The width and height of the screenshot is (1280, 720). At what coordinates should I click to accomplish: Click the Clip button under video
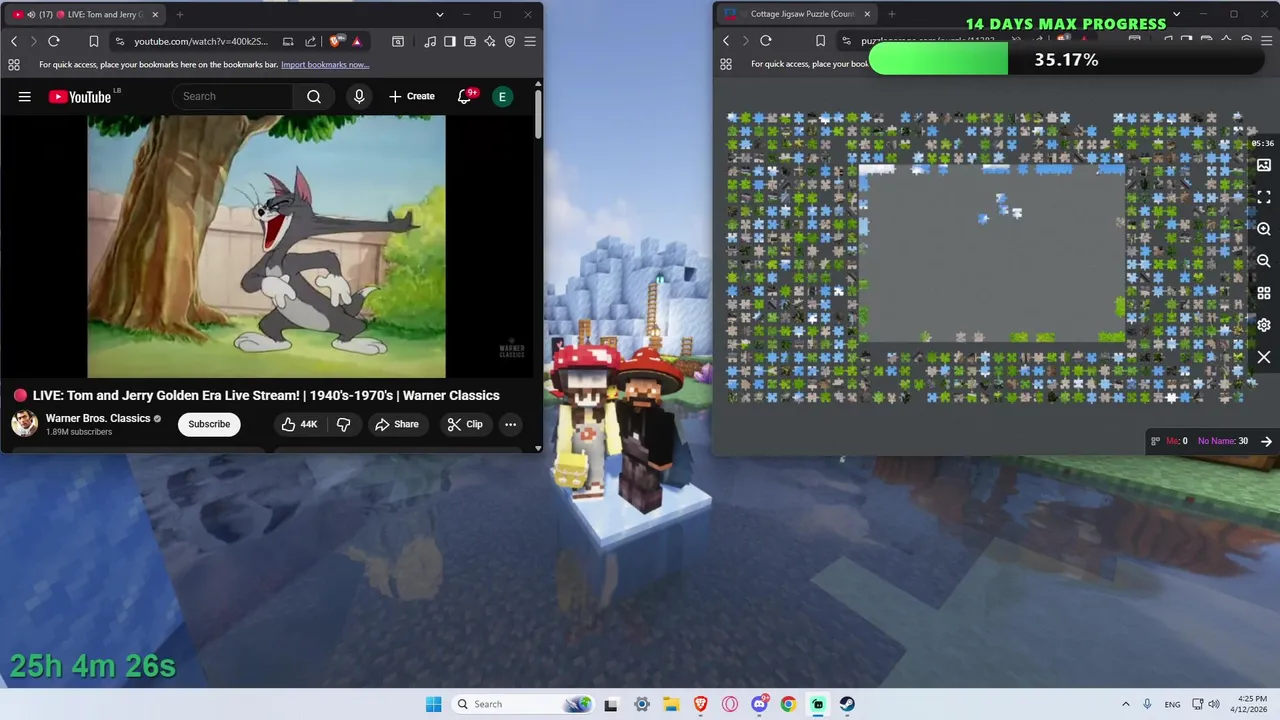pos(465,424)
